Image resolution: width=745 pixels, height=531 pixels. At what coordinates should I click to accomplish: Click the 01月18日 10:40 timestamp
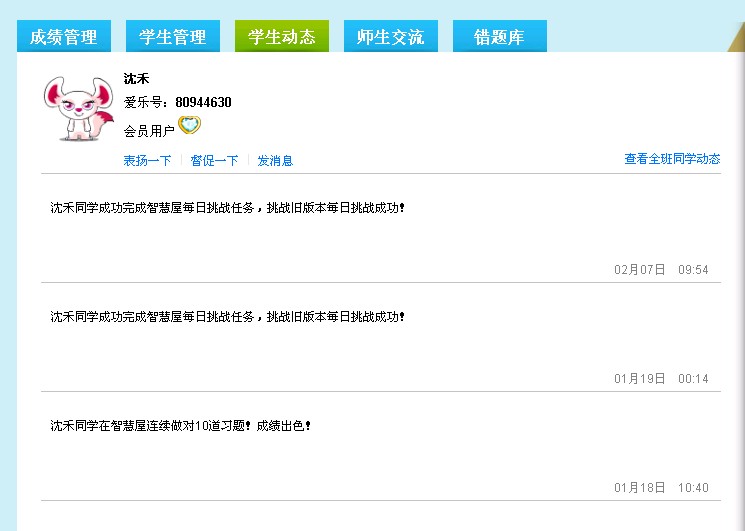pyautogui.click(x=661, y=488)
